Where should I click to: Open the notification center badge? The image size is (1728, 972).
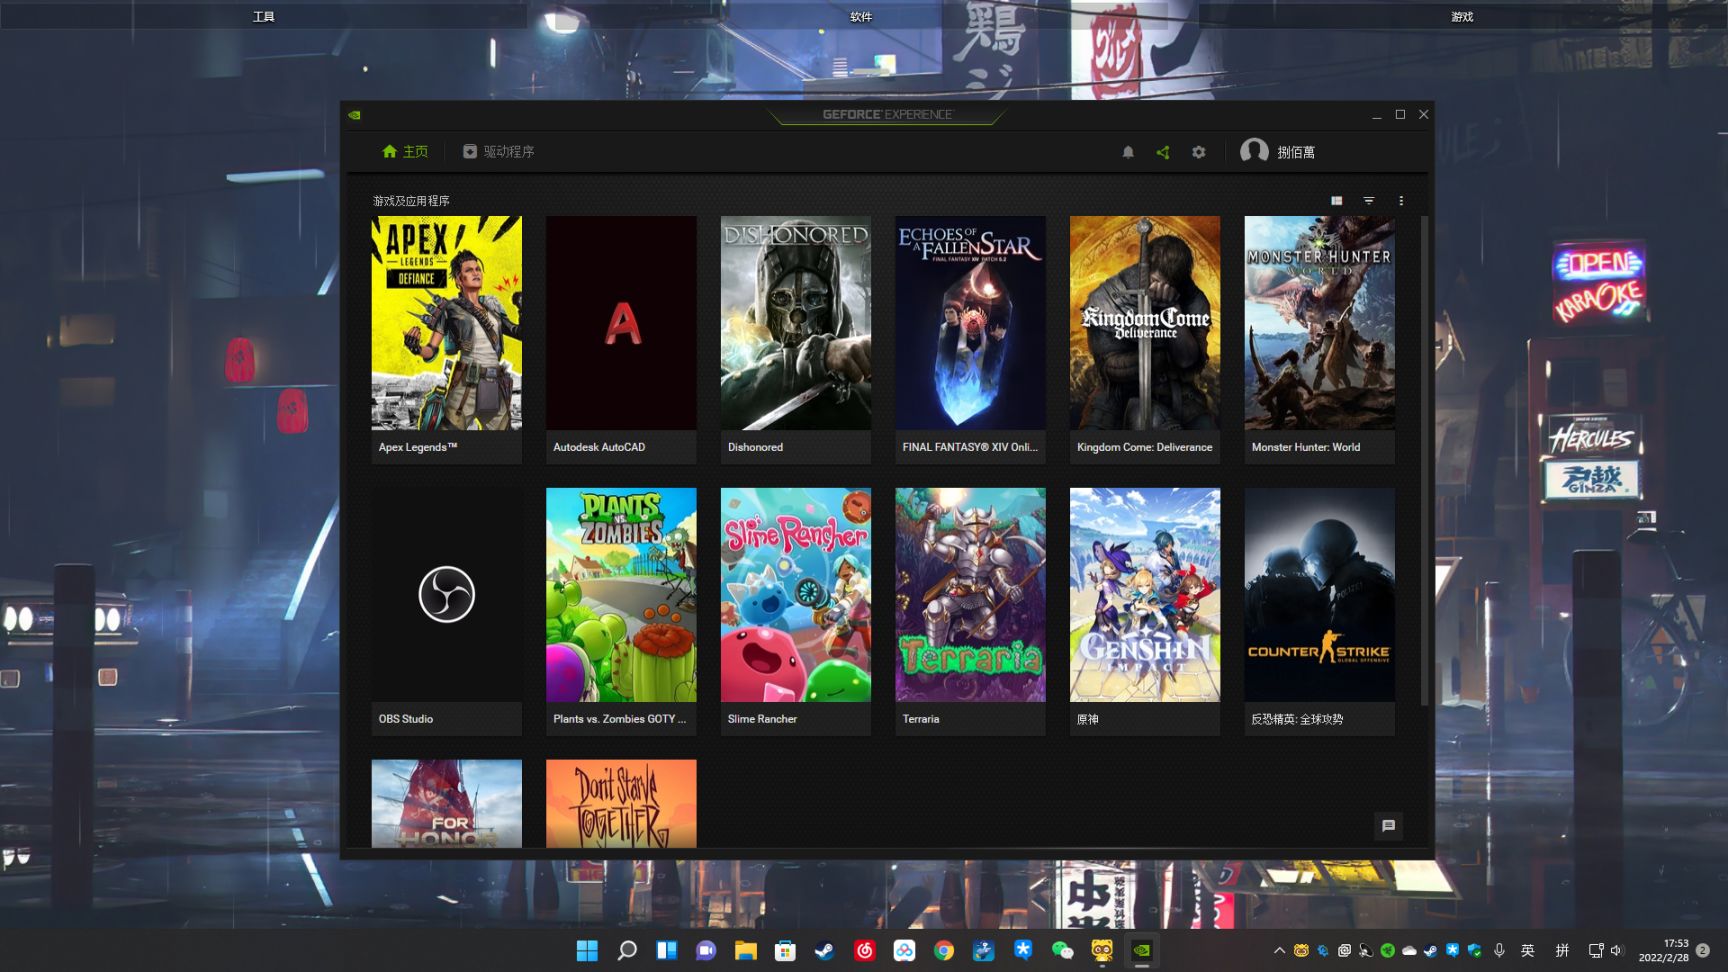1703,950
